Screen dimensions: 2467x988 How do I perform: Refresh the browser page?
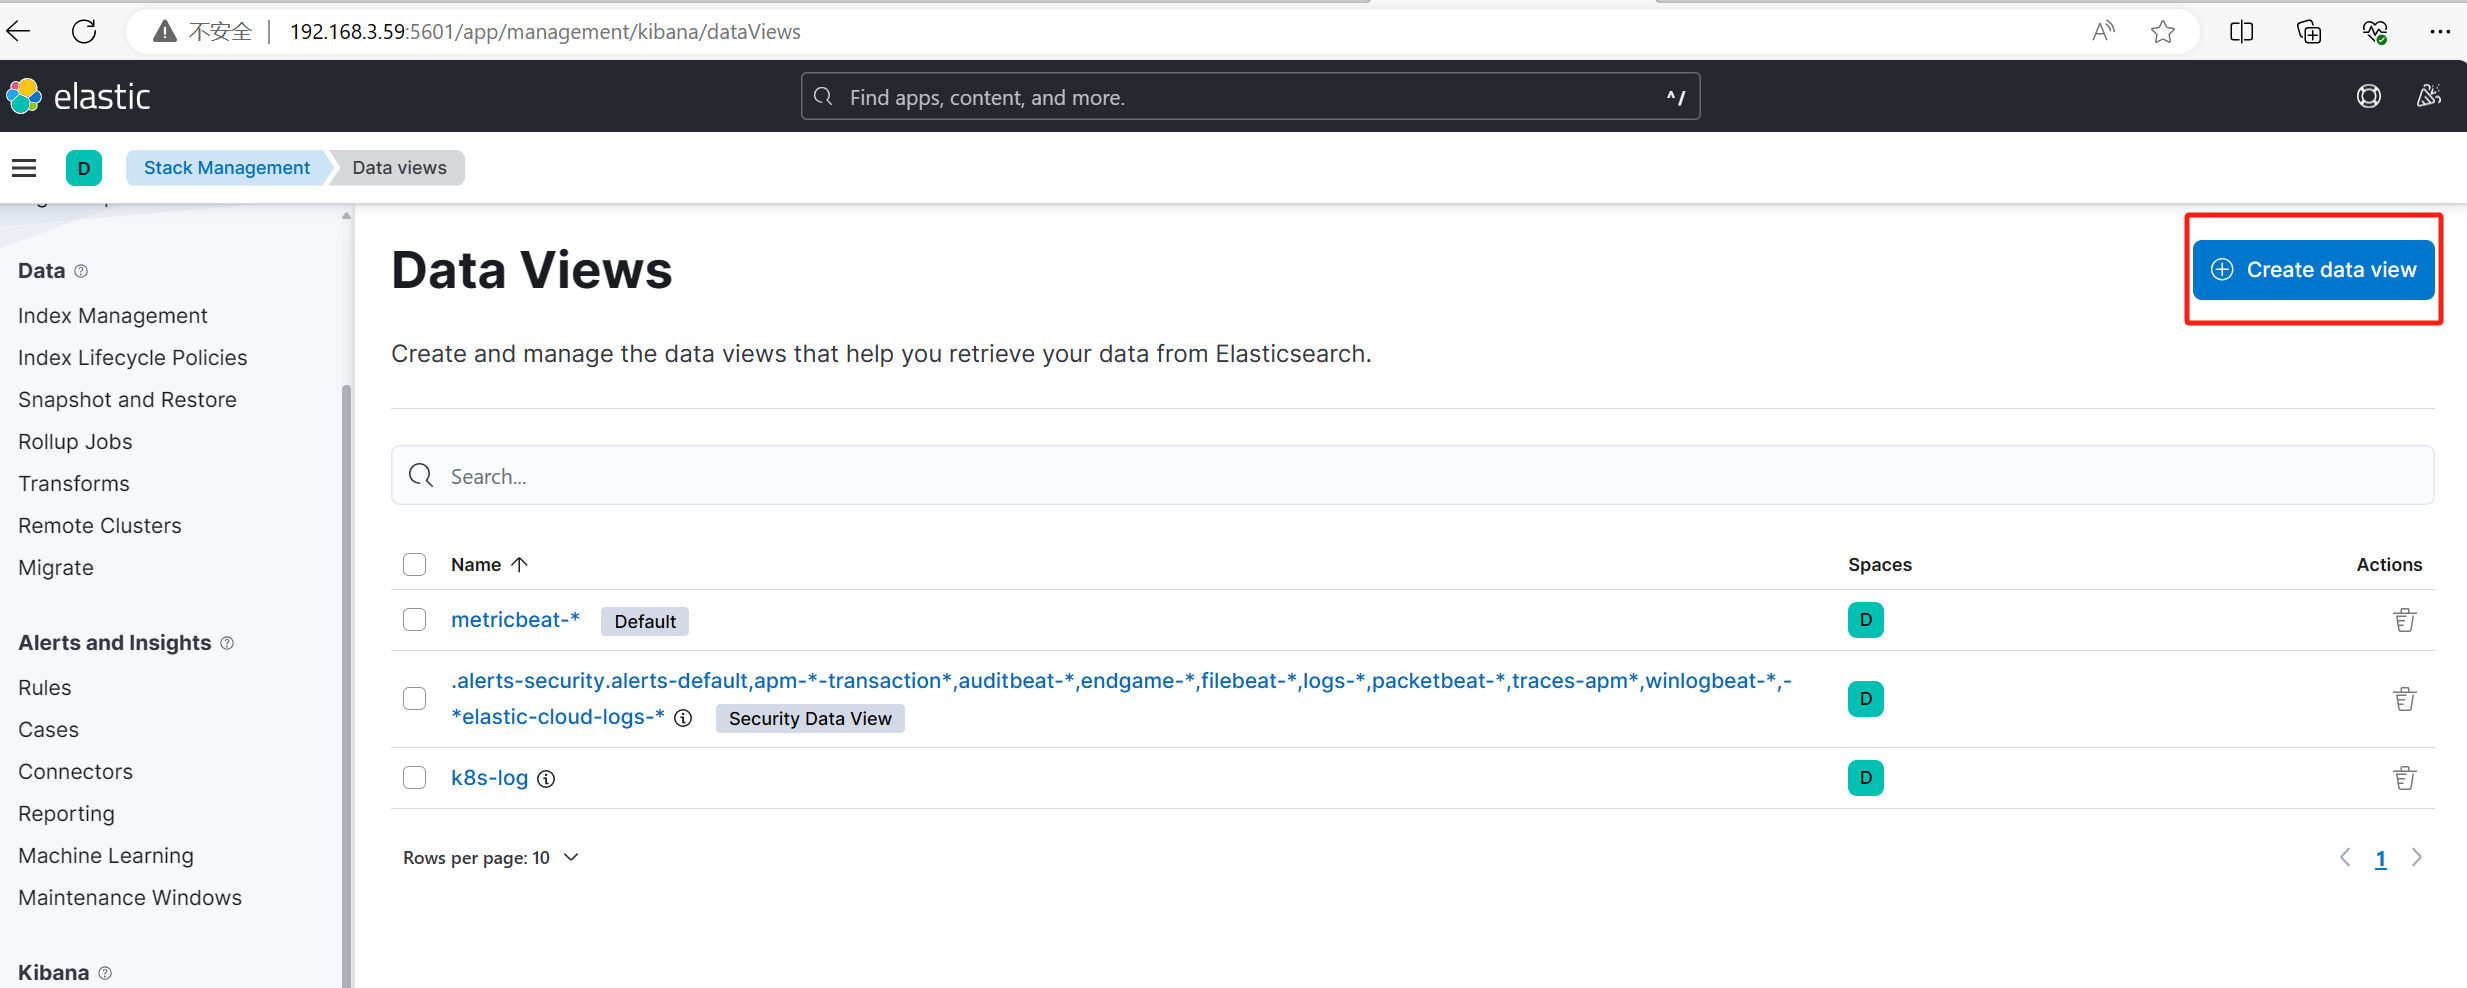pyautogui.click(x=84, y=32)
